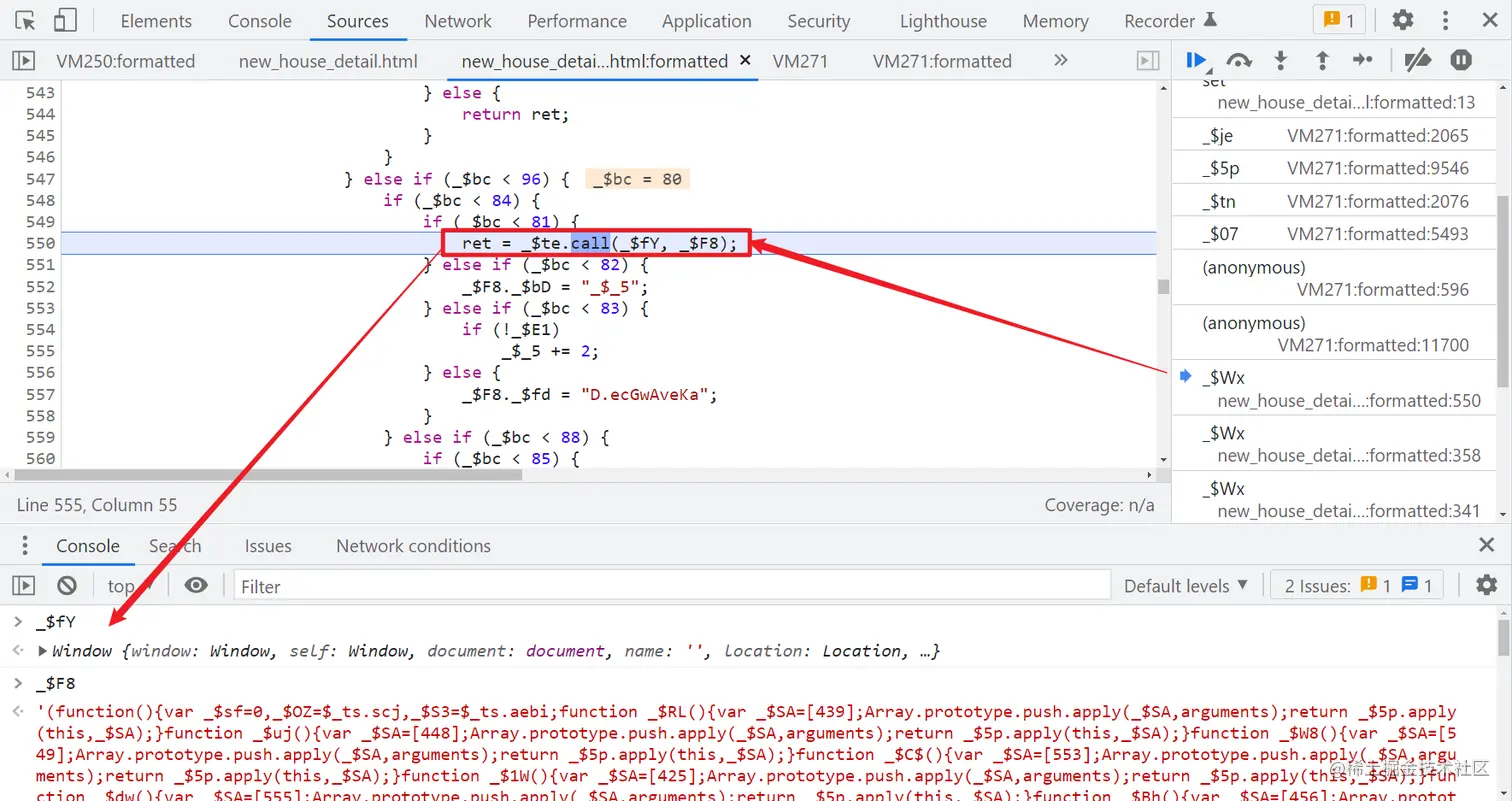Screen dimensions: 1512x801
Task: Open the Memory panel tab
Action: point(1055,21)
